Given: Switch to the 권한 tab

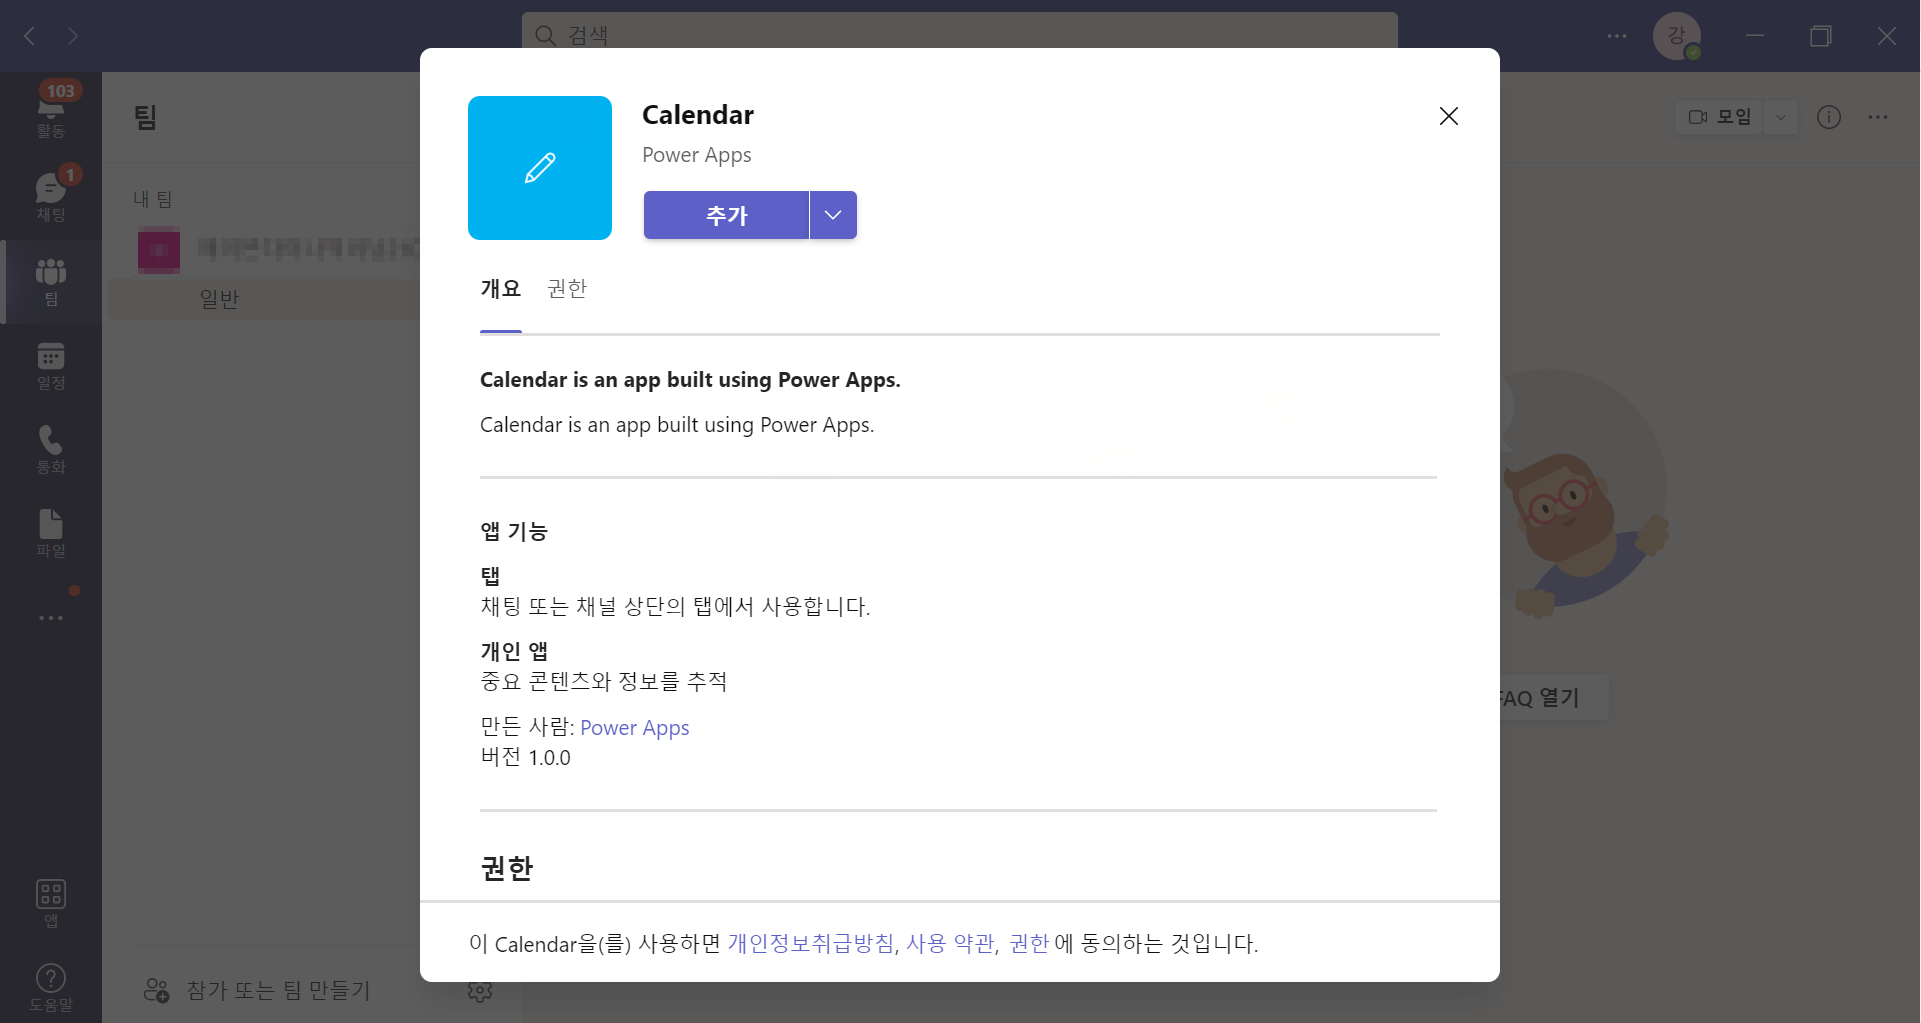Looking at the screenshot, I should (x=567, y=289).
